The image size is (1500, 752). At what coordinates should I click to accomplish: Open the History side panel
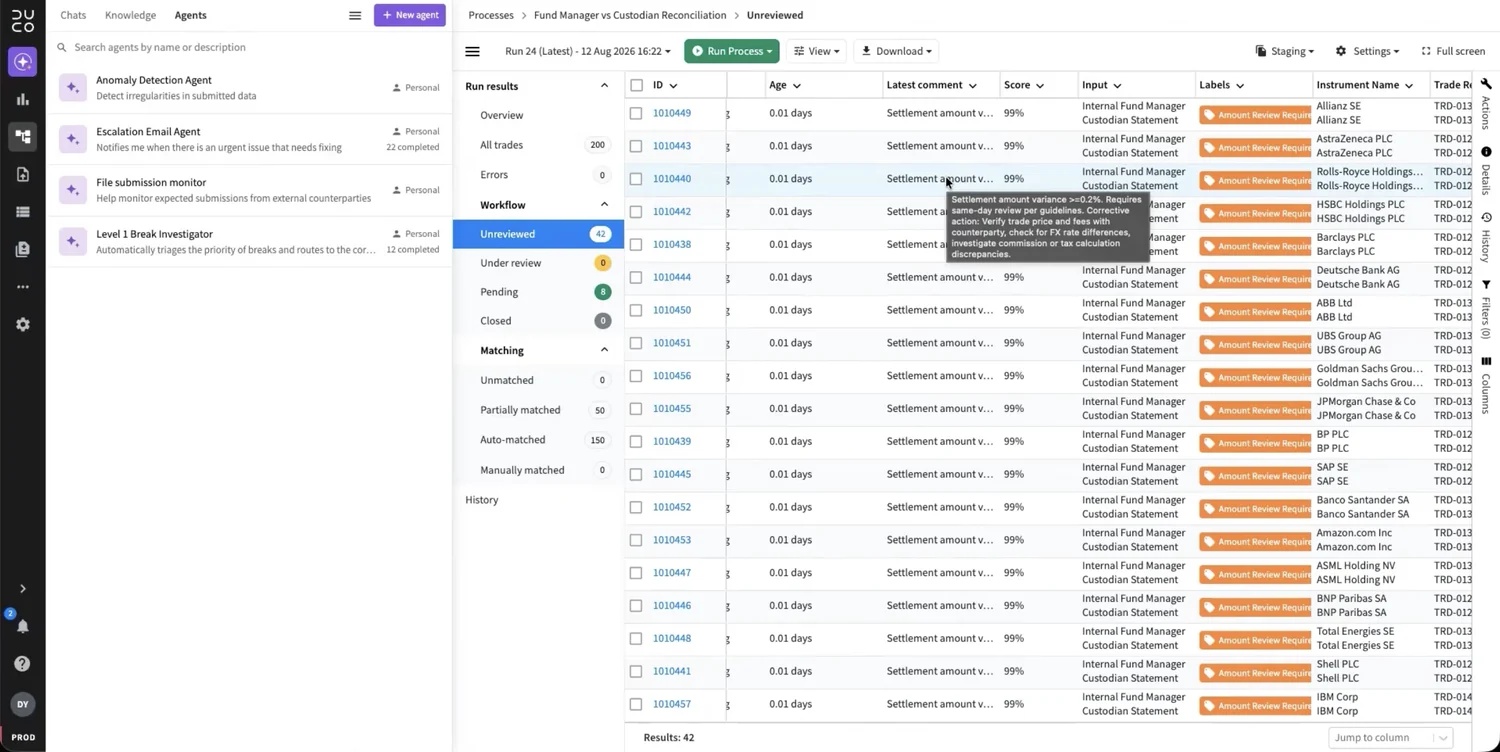pos(1486,238)
